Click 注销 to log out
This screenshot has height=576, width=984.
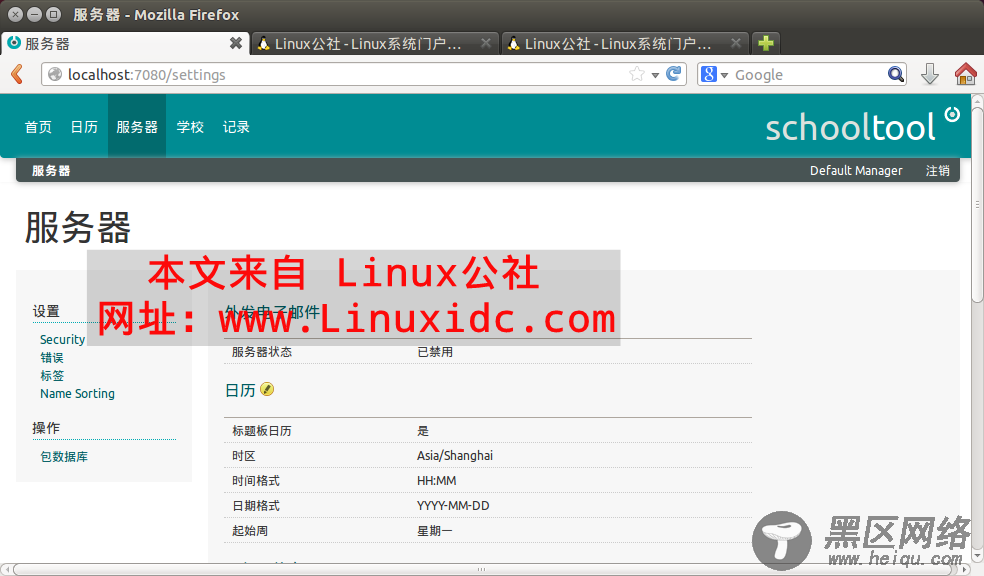938,171
